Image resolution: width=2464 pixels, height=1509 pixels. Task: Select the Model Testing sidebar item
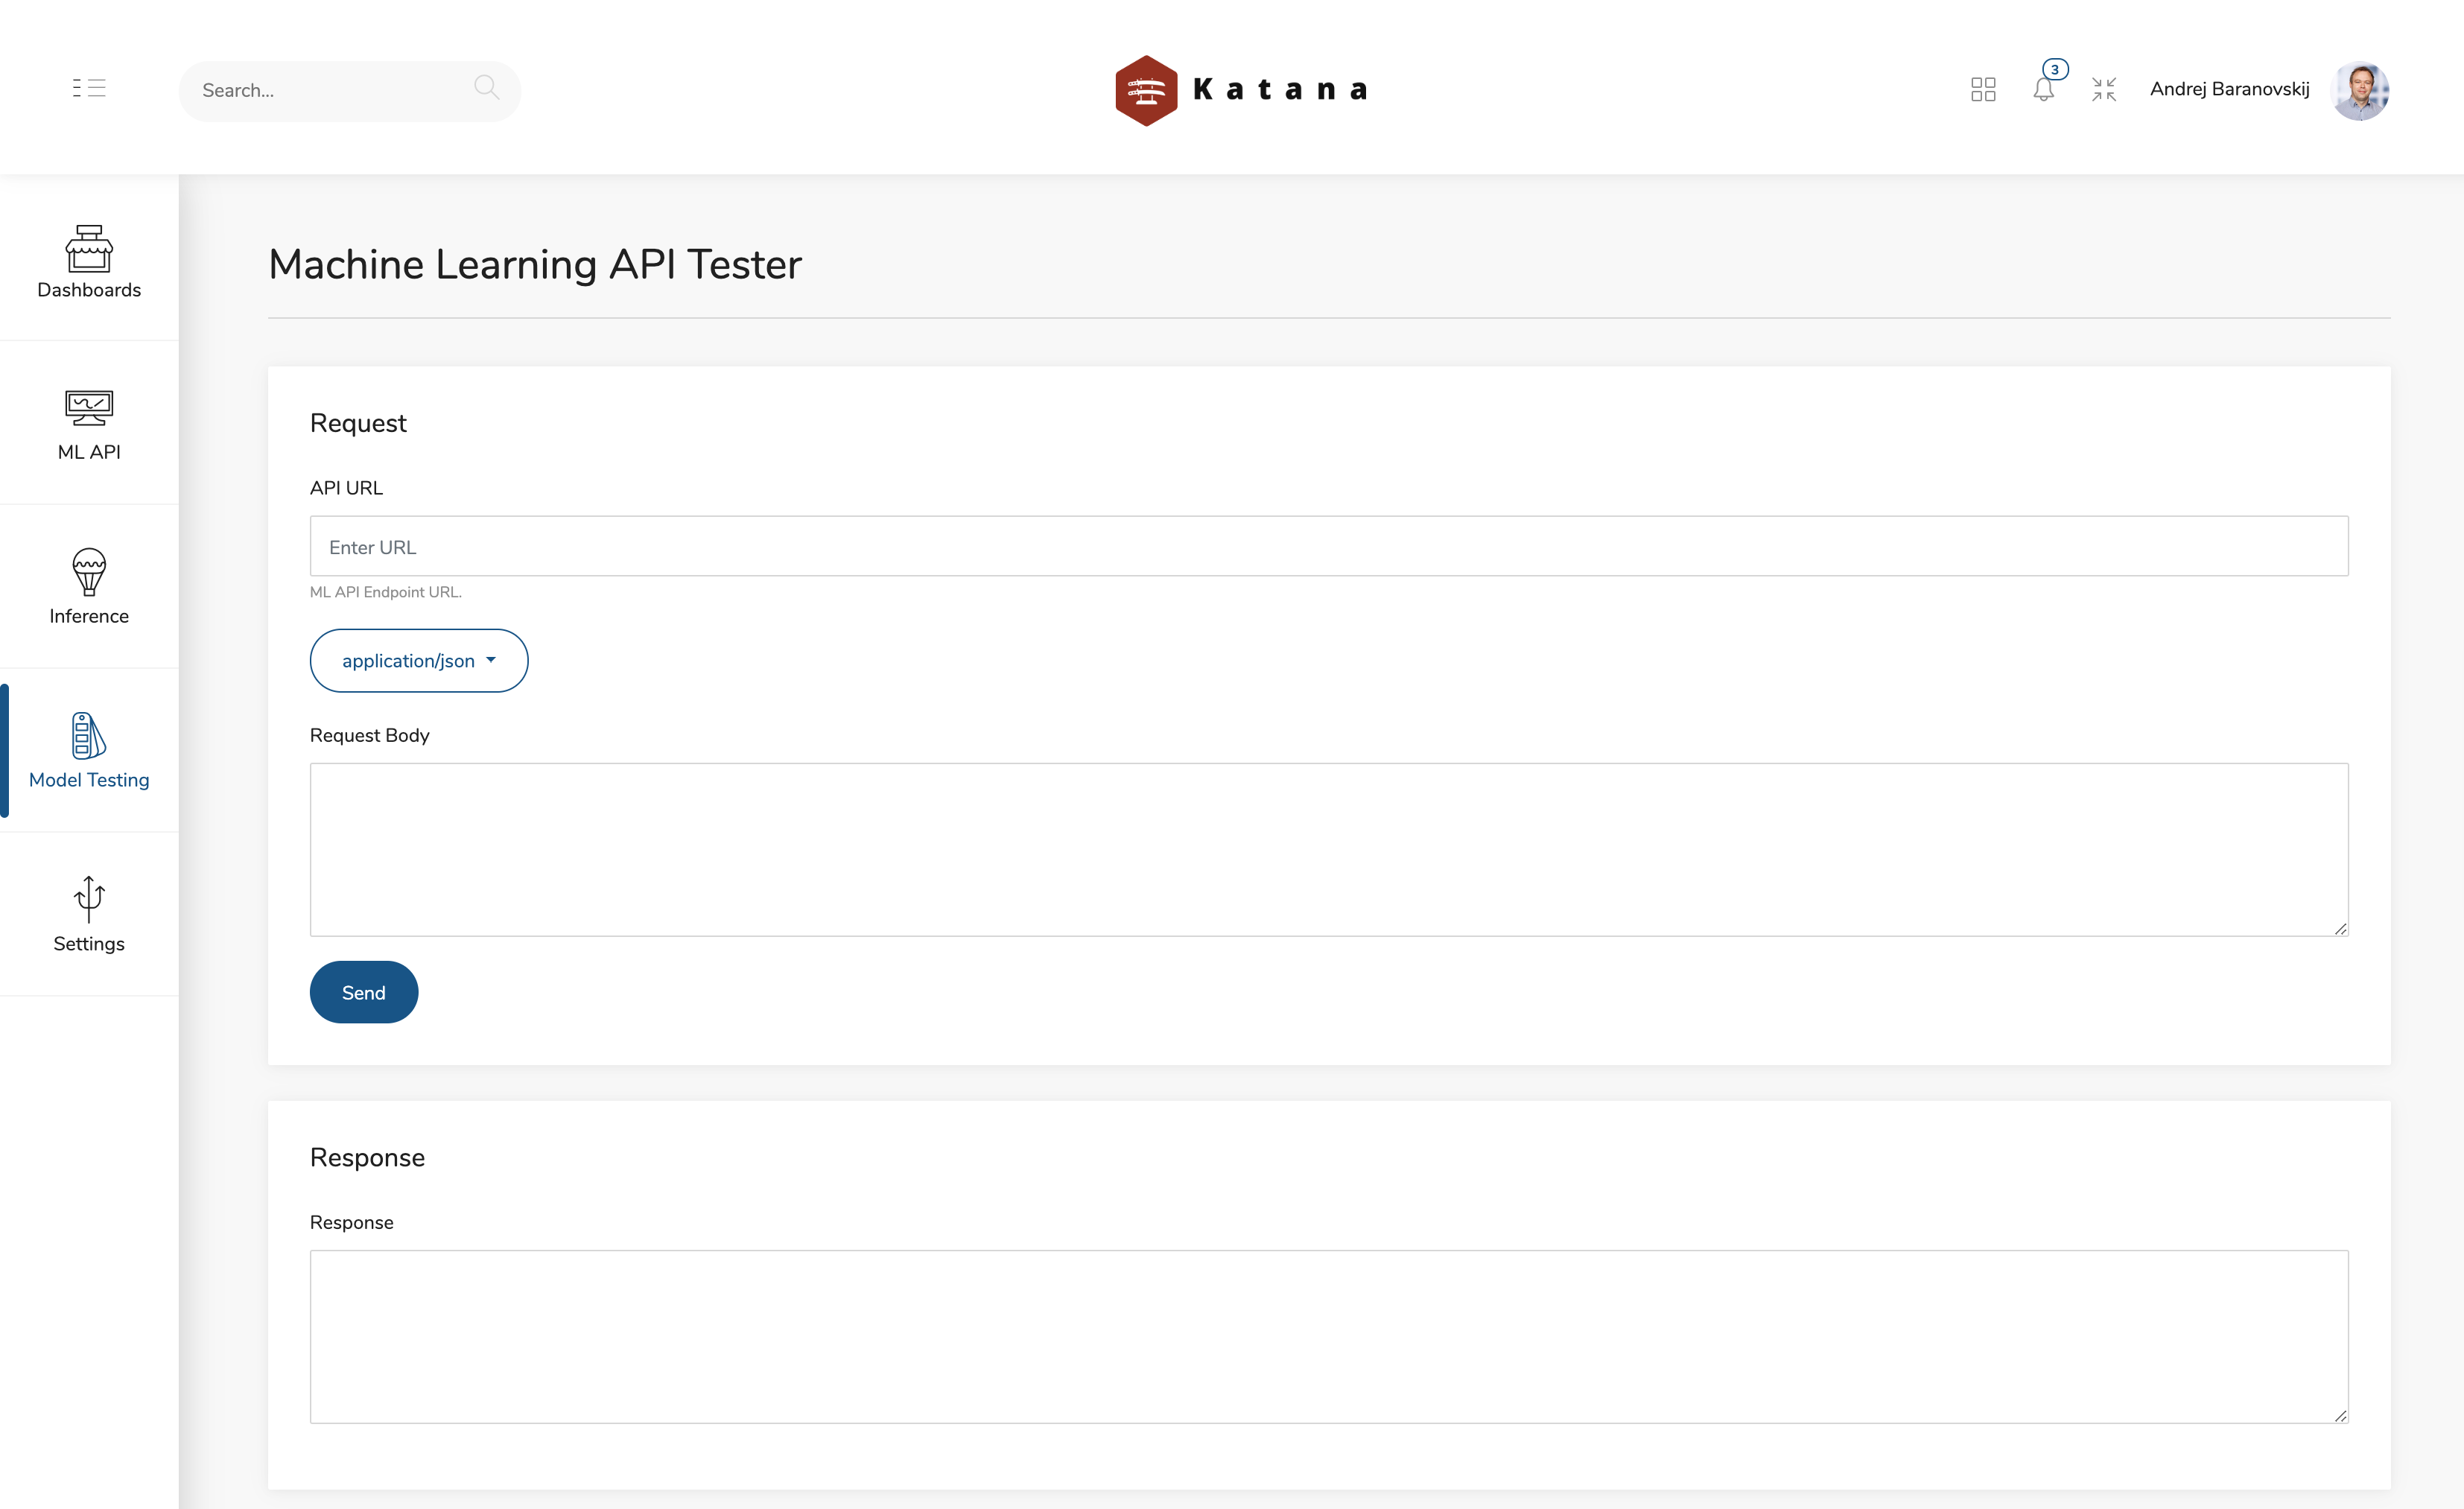click(89, 751)
